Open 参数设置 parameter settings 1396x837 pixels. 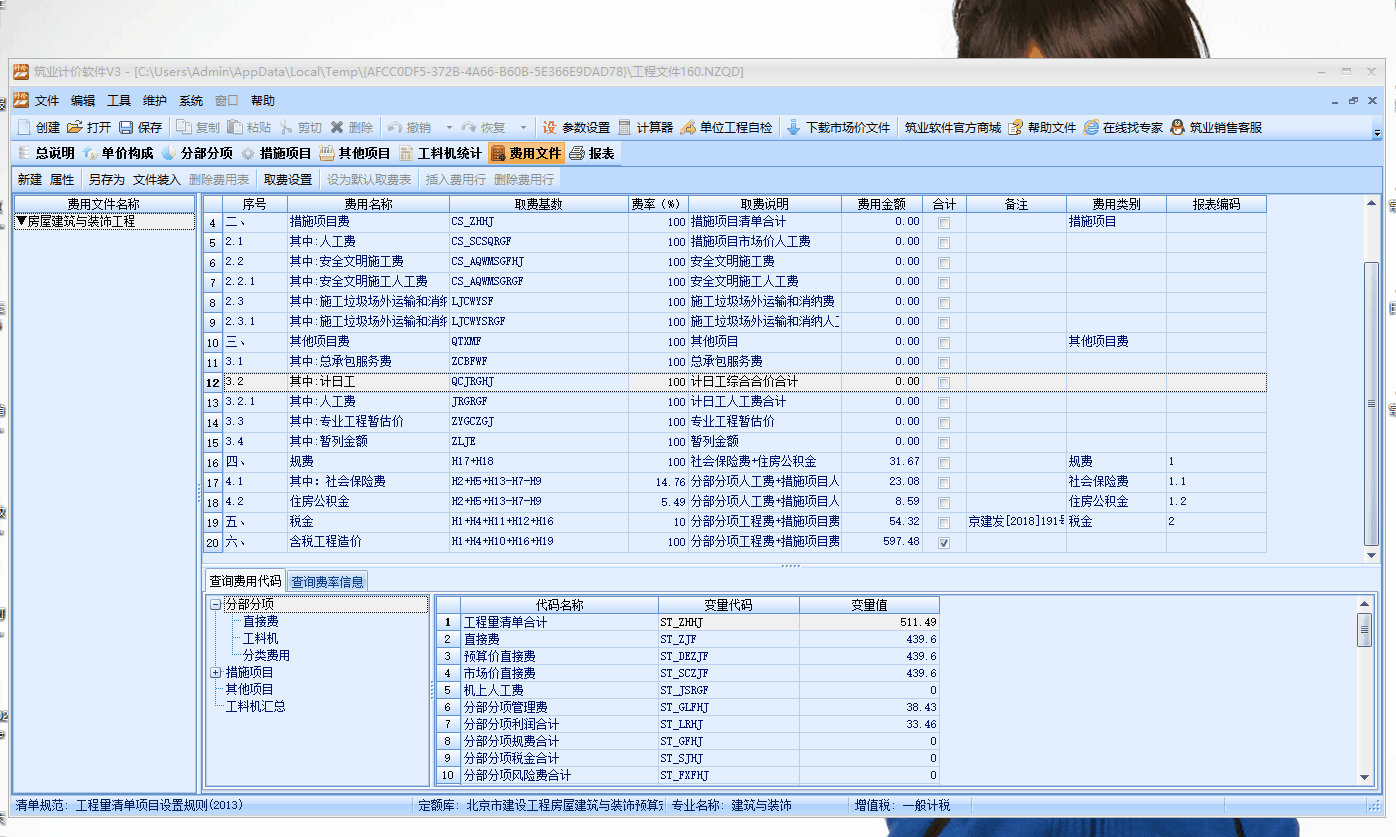(x=550, y=128)
